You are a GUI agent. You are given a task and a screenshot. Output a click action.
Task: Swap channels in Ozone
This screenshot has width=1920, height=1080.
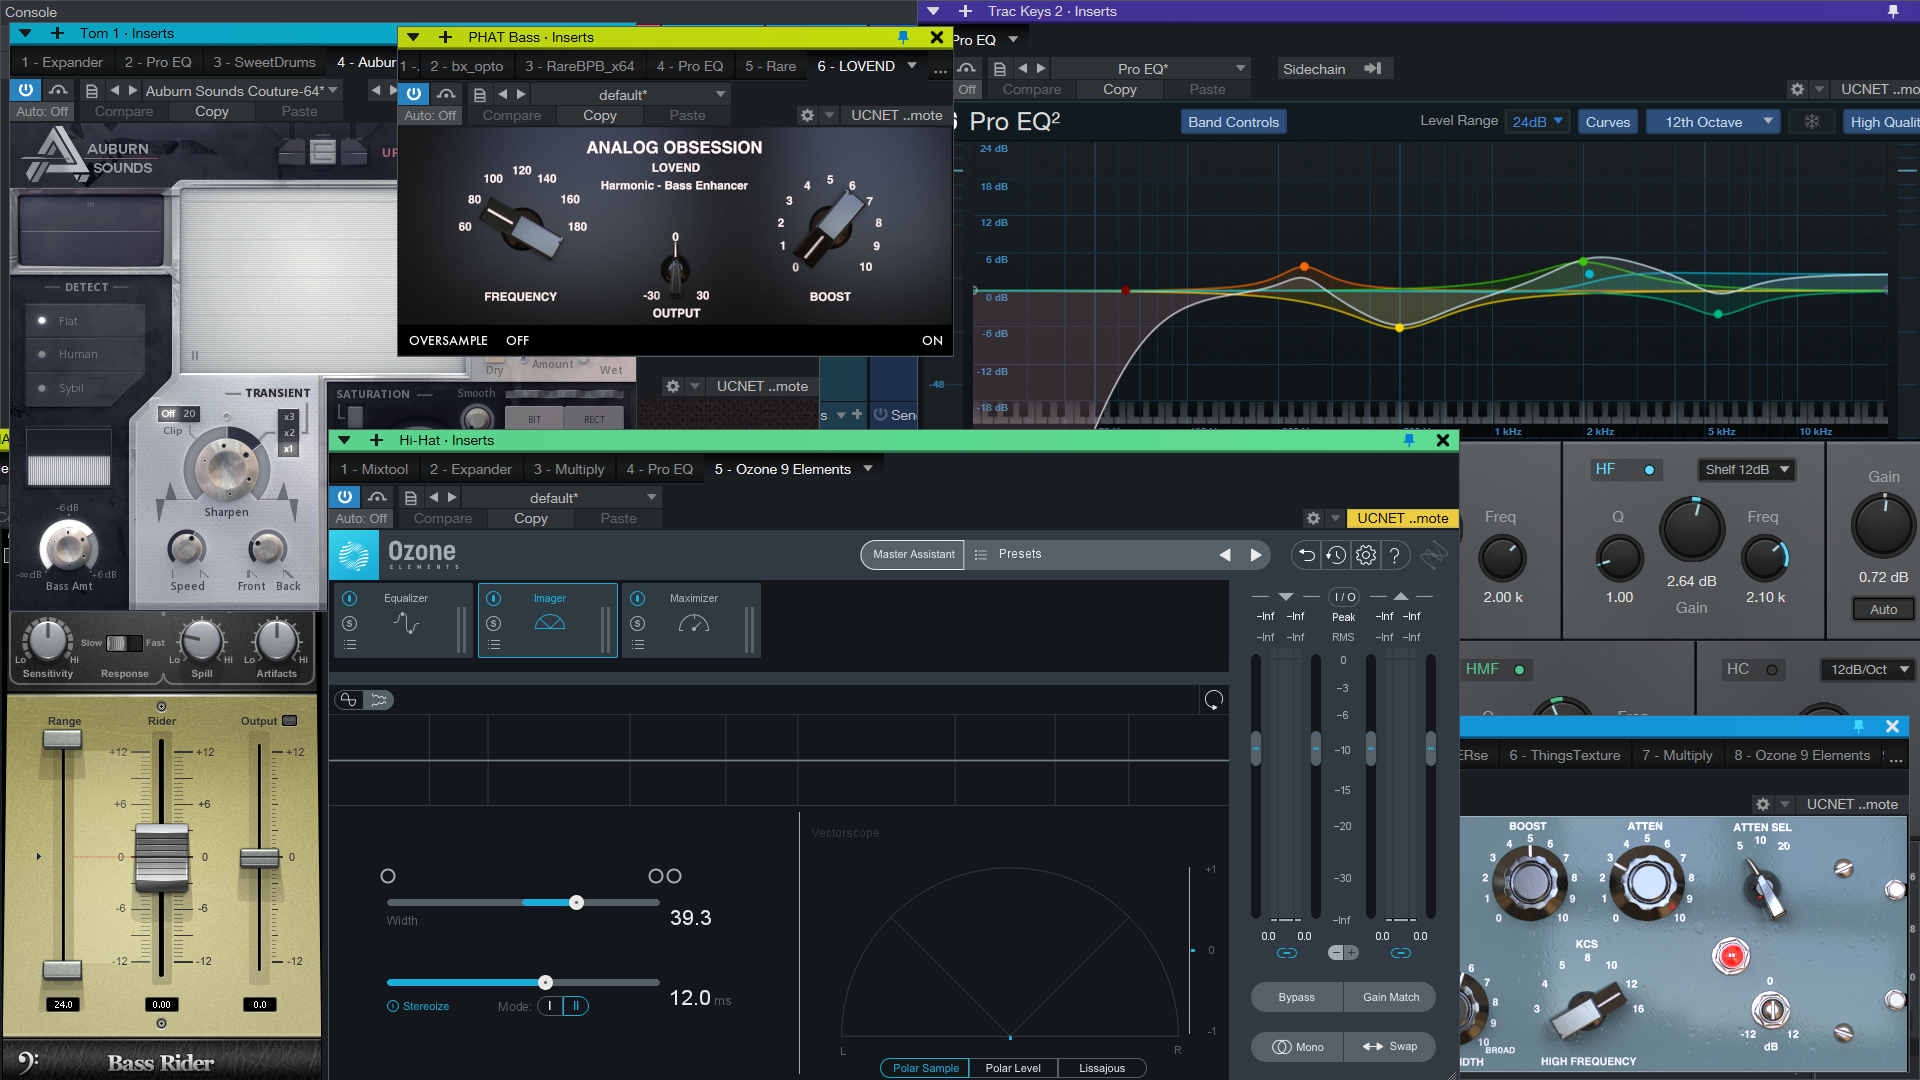tap(1390, 1047)
